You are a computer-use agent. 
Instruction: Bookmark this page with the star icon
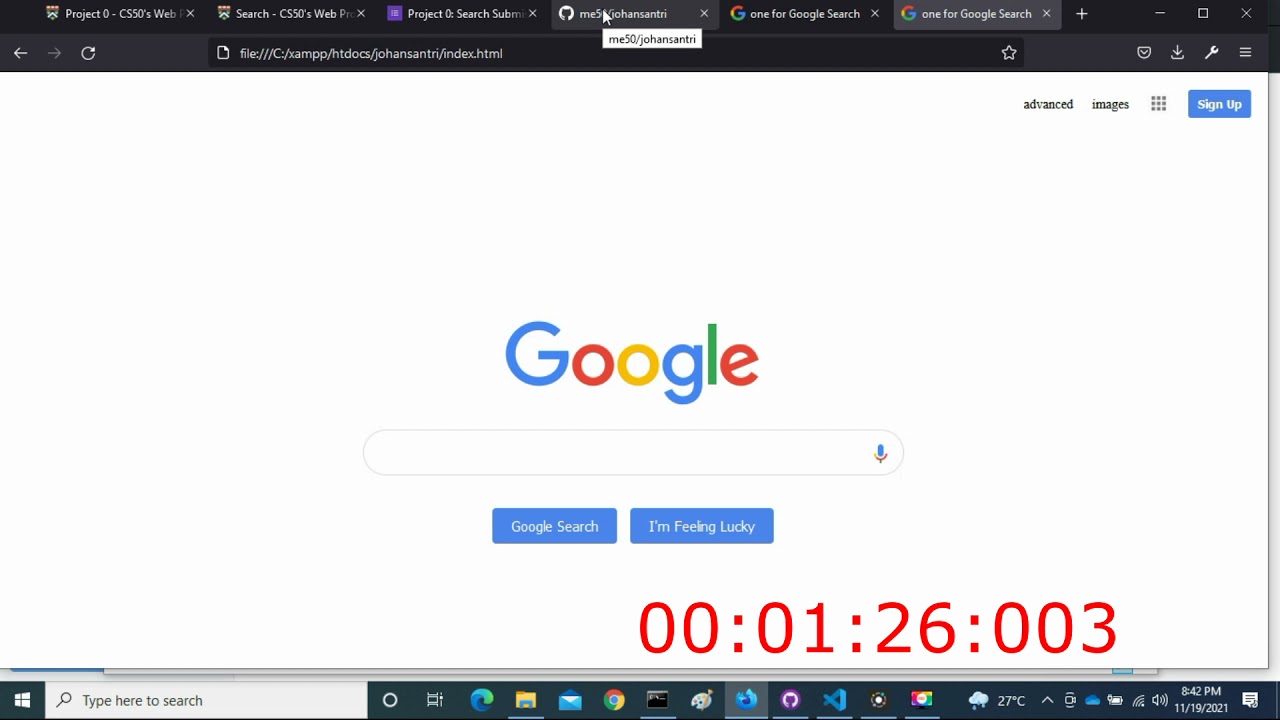(x=1009, y=53)
